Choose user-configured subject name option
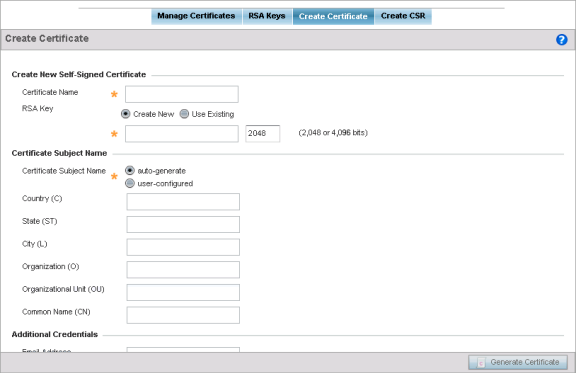576x373 pixels. point(130,183)
